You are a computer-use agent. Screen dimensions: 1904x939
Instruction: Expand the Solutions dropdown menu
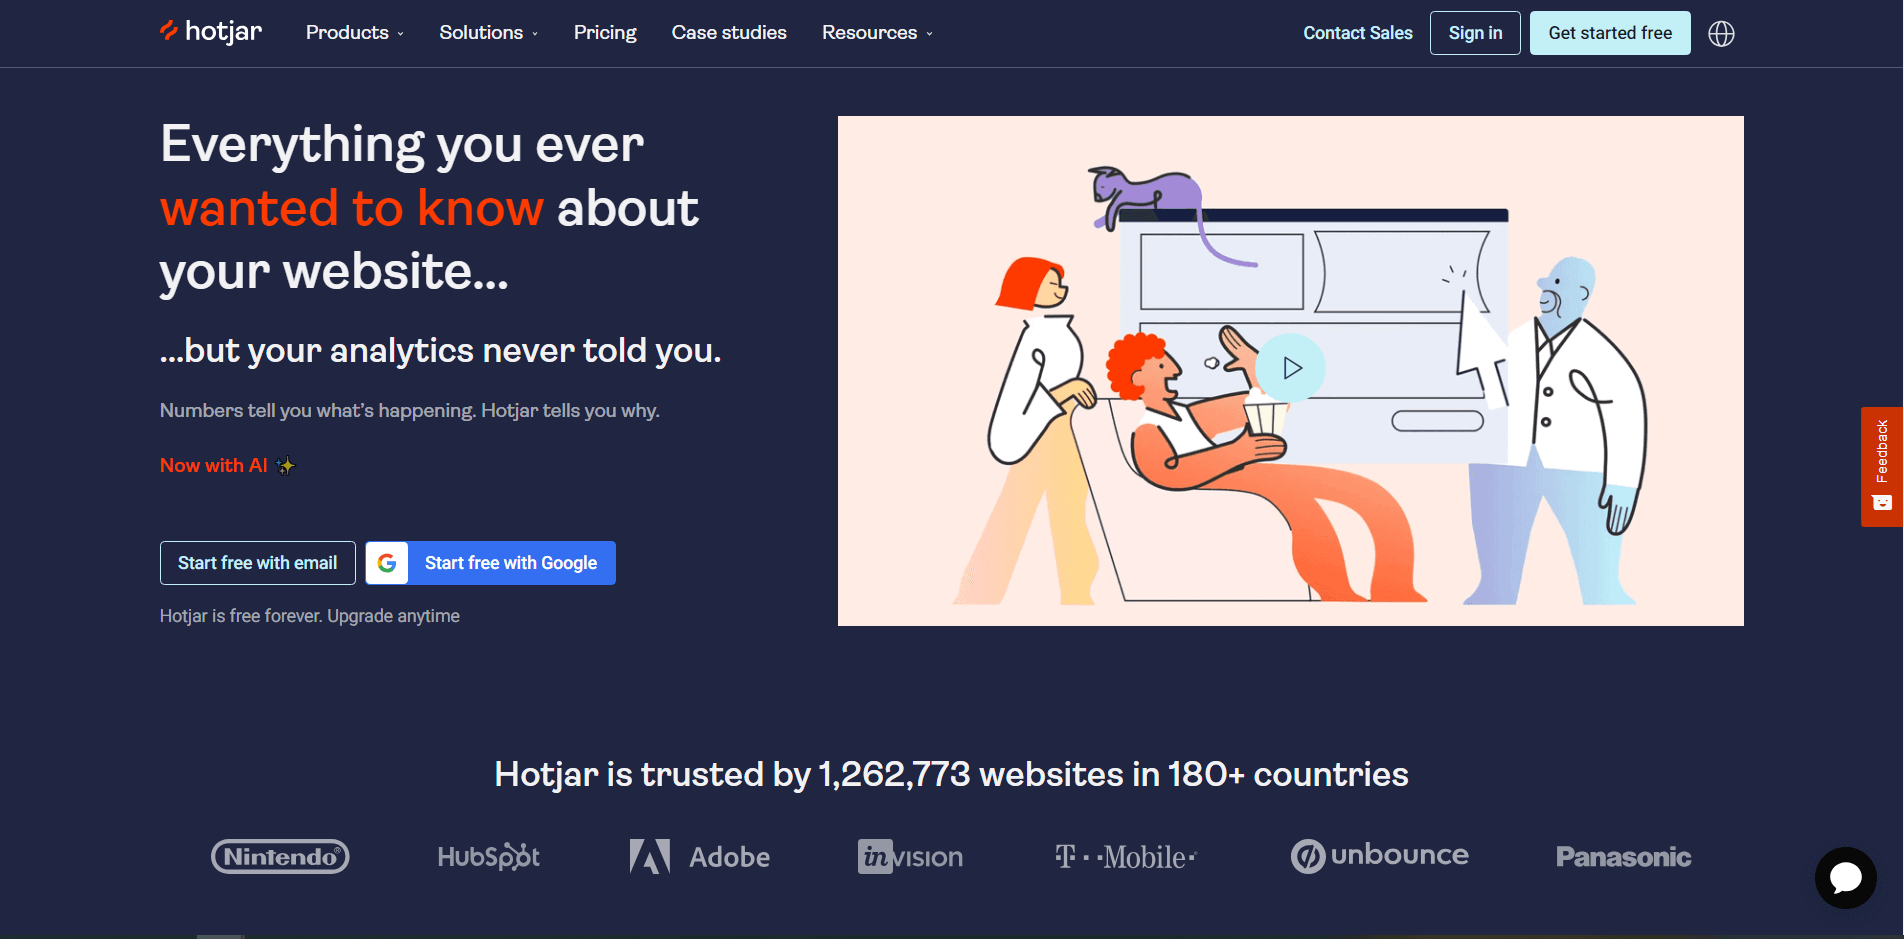489,33
